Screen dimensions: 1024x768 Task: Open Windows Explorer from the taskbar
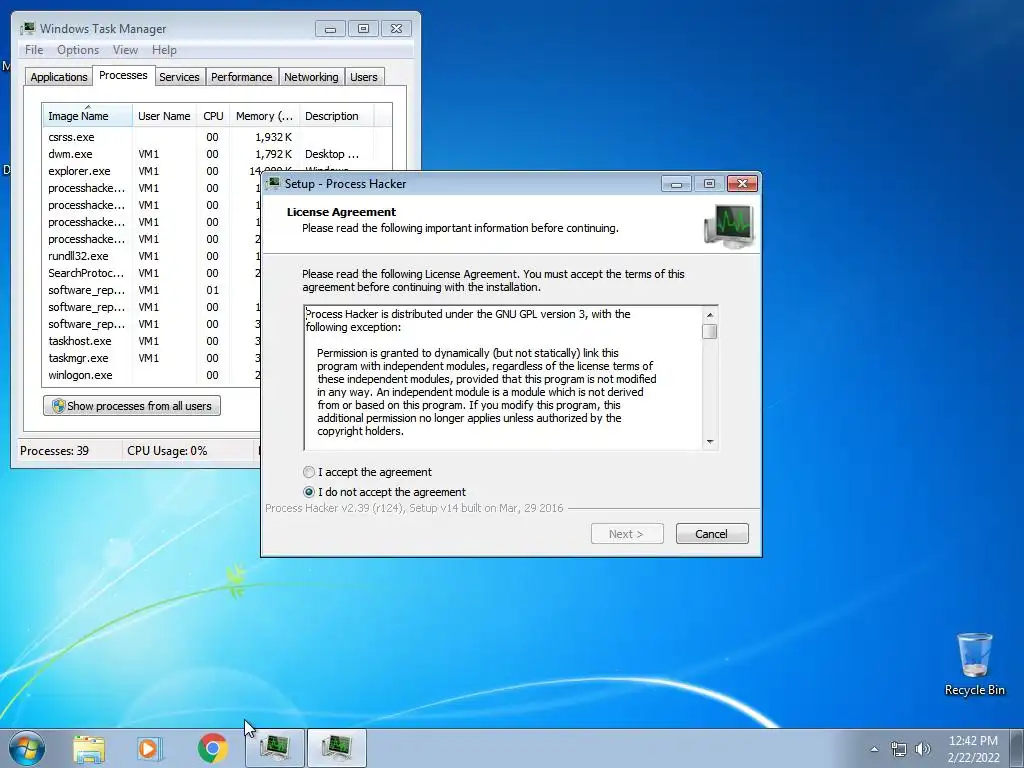[x=89, y=748]
